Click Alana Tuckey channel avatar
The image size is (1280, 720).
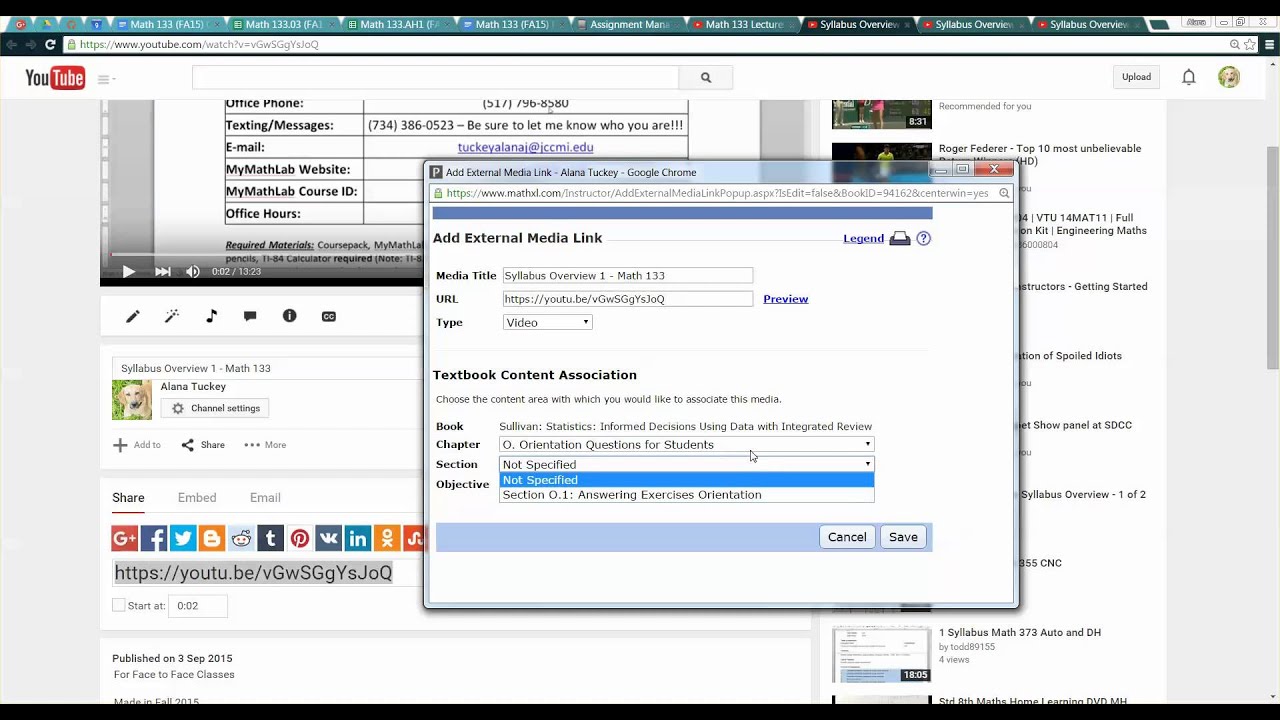132,400
